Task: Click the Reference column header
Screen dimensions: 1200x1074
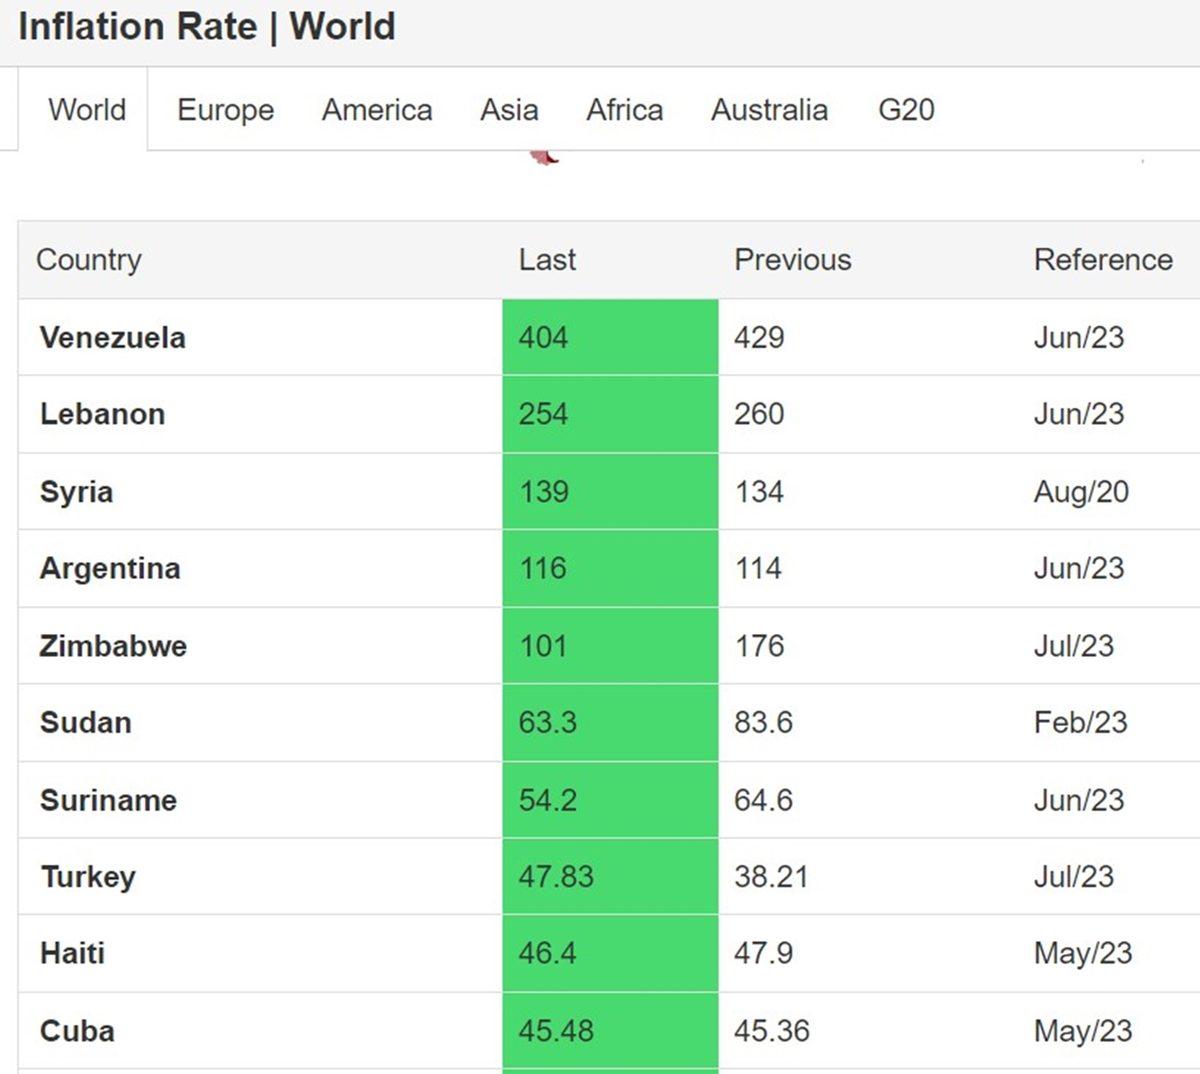Action: pos(1102,260)
